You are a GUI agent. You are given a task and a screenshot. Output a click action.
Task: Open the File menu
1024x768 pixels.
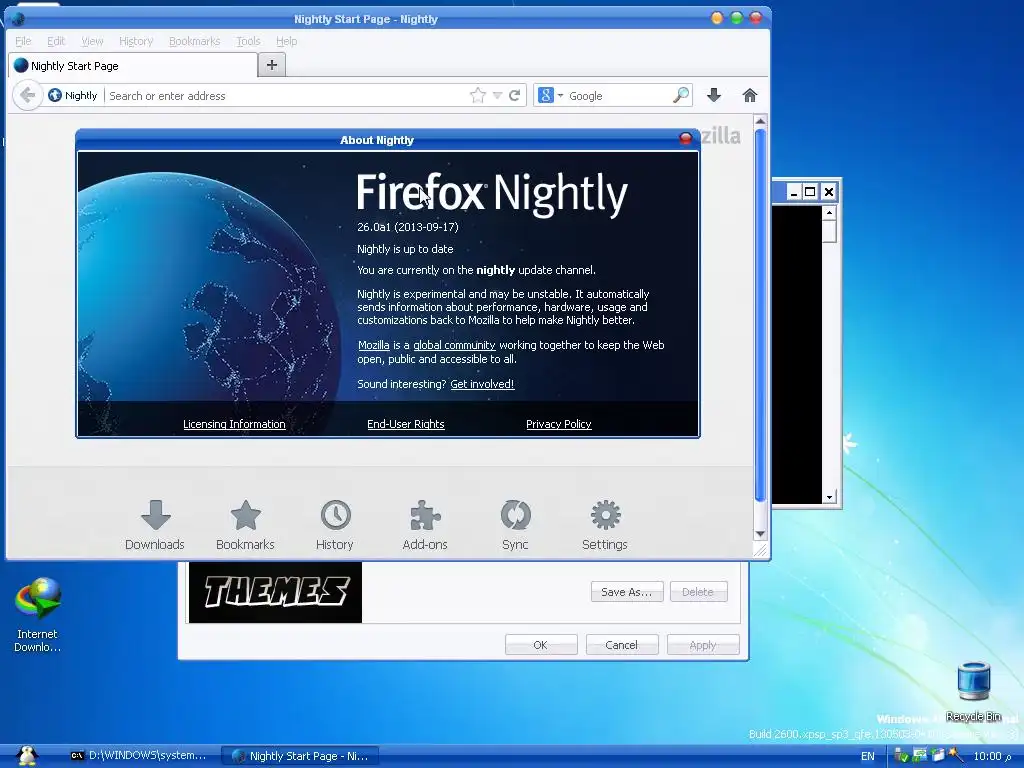point(23,41)
